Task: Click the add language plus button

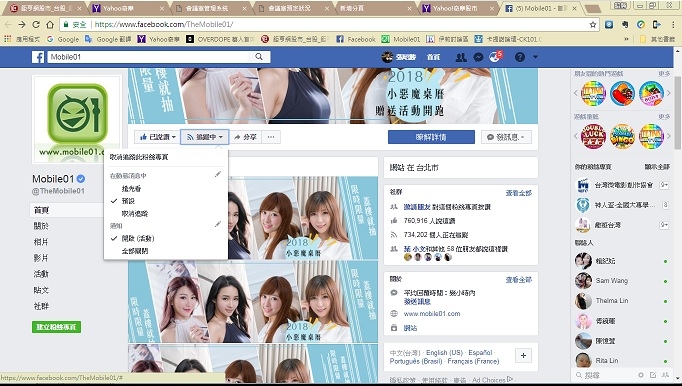Action: (x=523, y=356)
